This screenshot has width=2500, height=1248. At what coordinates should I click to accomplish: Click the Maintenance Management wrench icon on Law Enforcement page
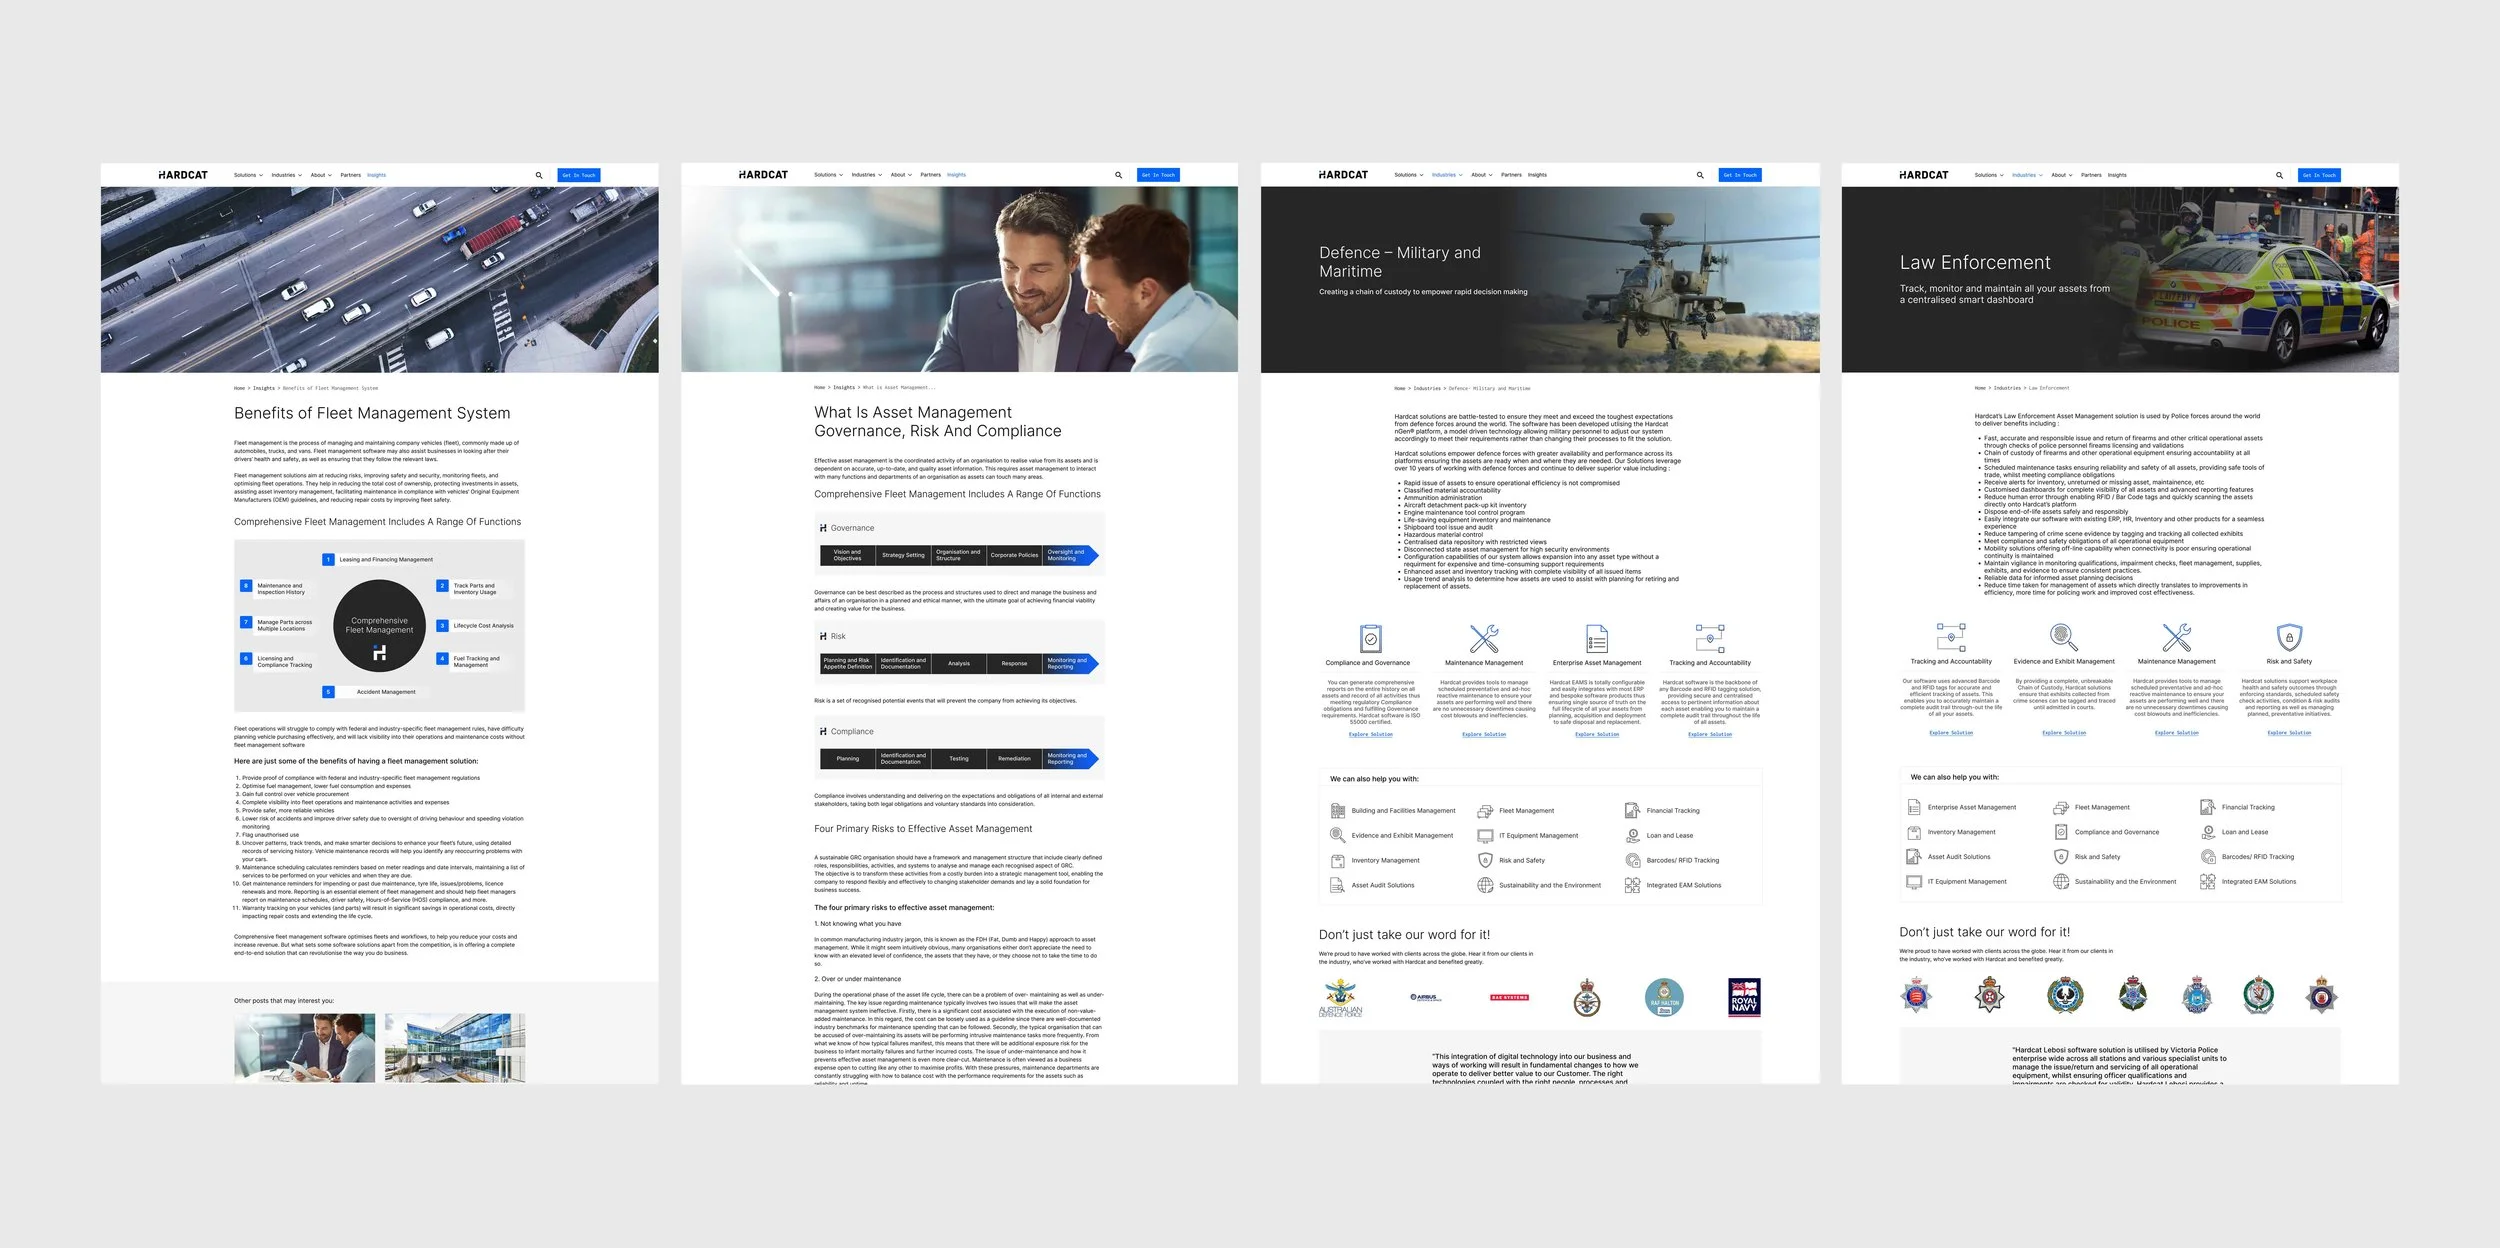[x=2176, y=637]
